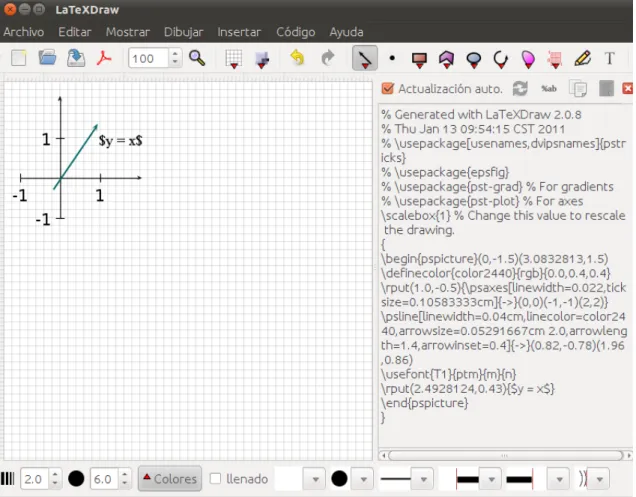
Task: Create a new drawing with the blank page icon
Action: (x=19, y=58)
